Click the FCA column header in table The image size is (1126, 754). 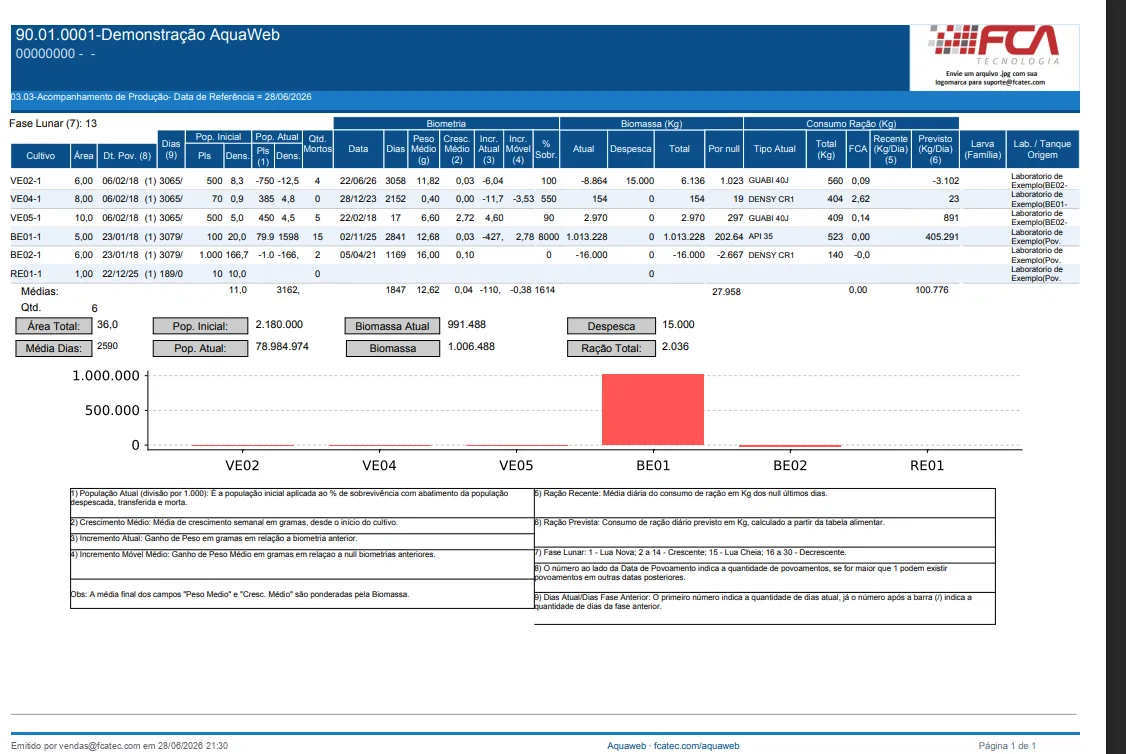click(x=857, y=149)
